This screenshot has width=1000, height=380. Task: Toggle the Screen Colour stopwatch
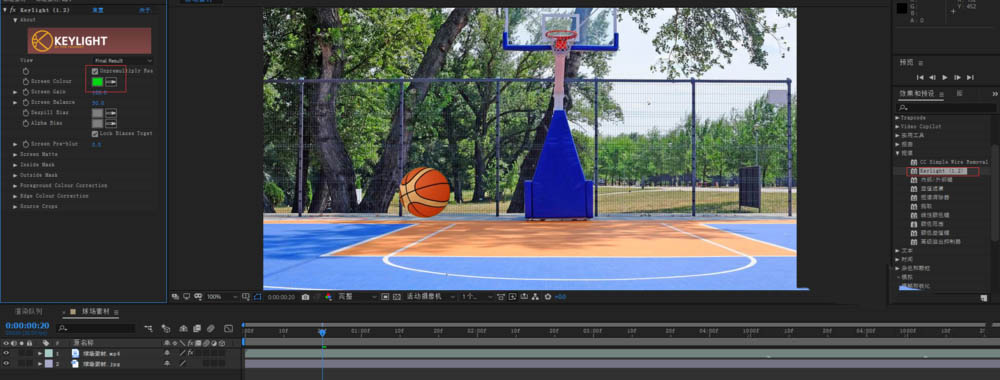[x=26, y=82]
